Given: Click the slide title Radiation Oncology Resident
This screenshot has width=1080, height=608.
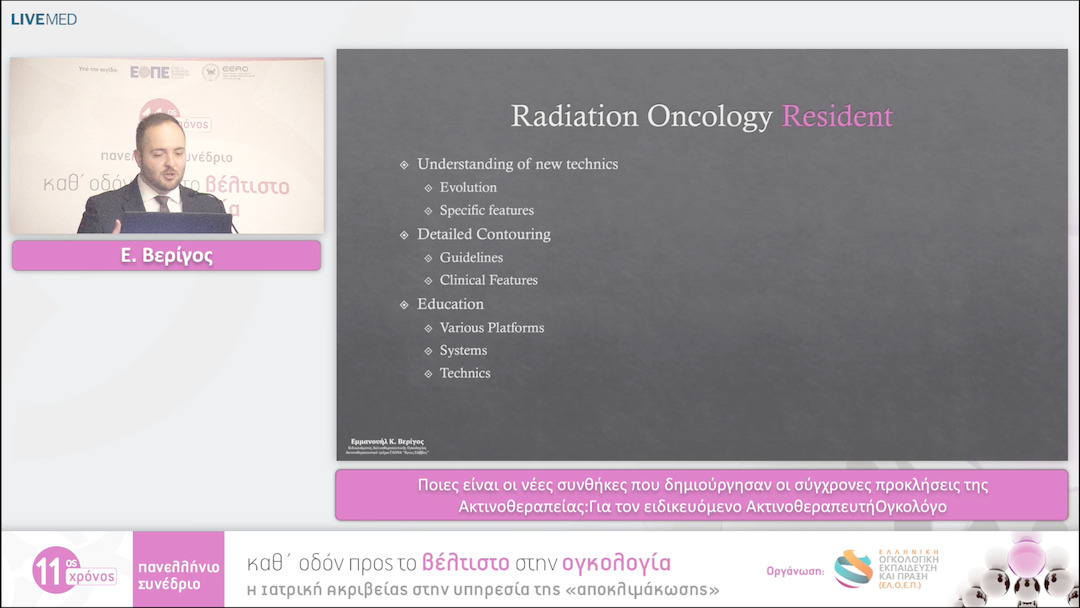Looking at the screenshot, I should [x=701, y=116].
